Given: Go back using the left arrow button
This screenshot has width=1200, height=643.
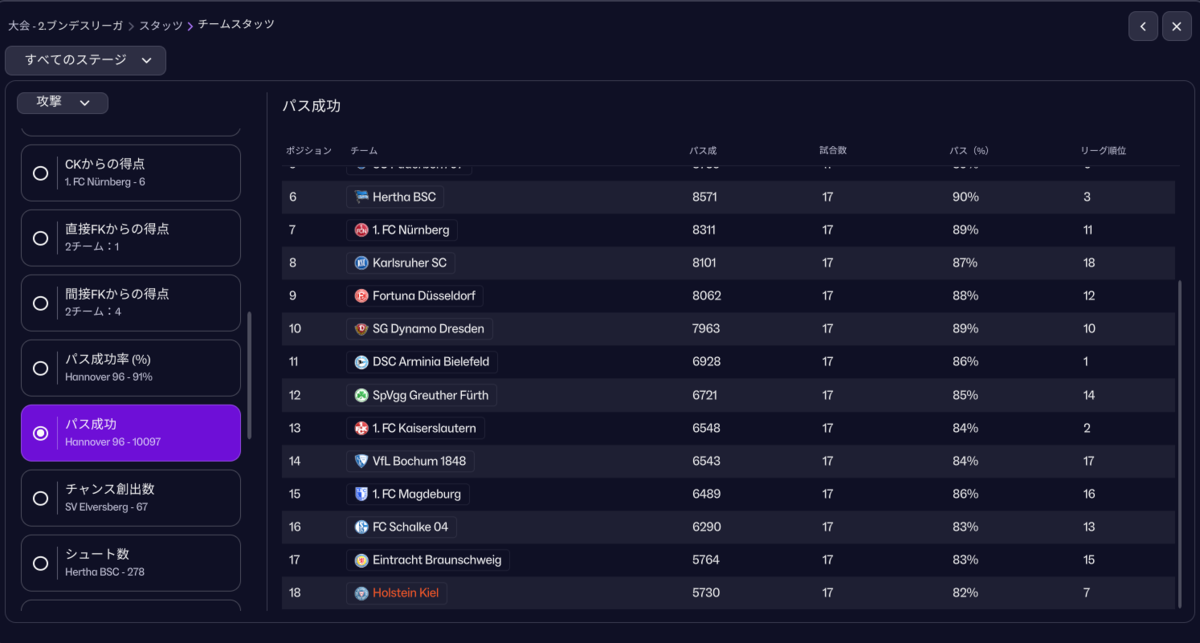Looking at the screenshot, I should 1143,26.
